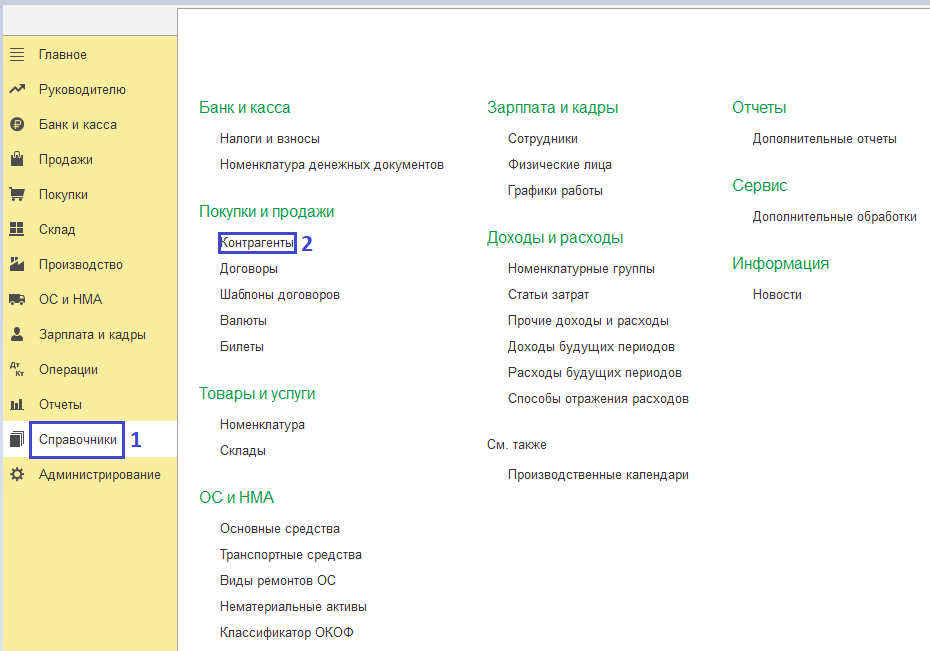Click the Дополнительные отчеты link
The height and width of the screenshot is (651, 930).
824,139
